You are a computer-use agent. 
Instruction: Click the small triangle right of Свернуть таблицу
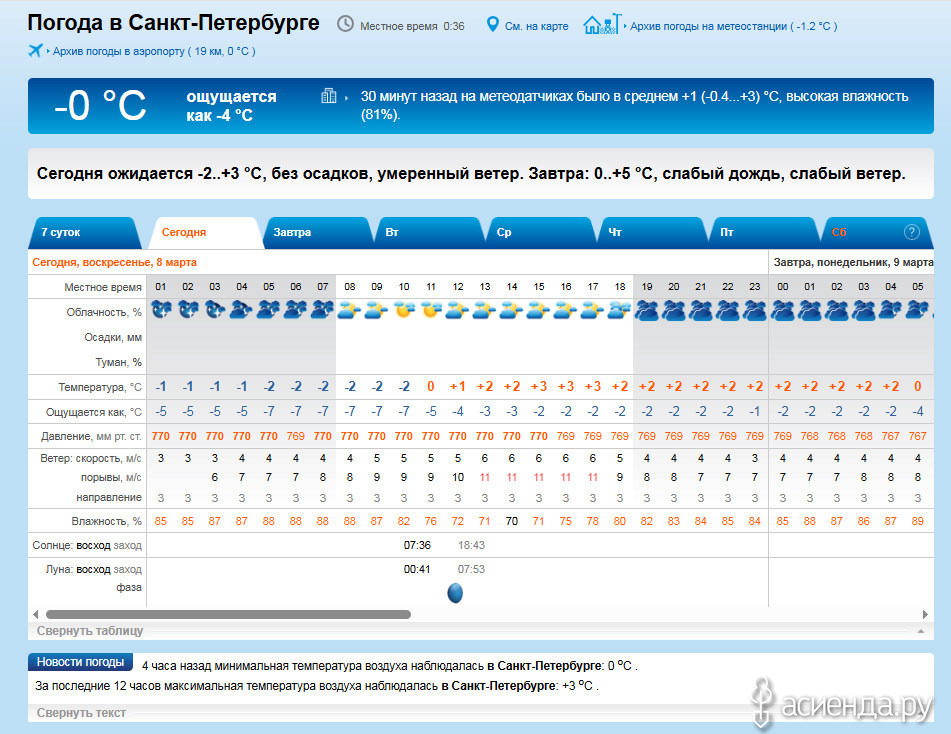pyautogui.click(x=919, y=632)
